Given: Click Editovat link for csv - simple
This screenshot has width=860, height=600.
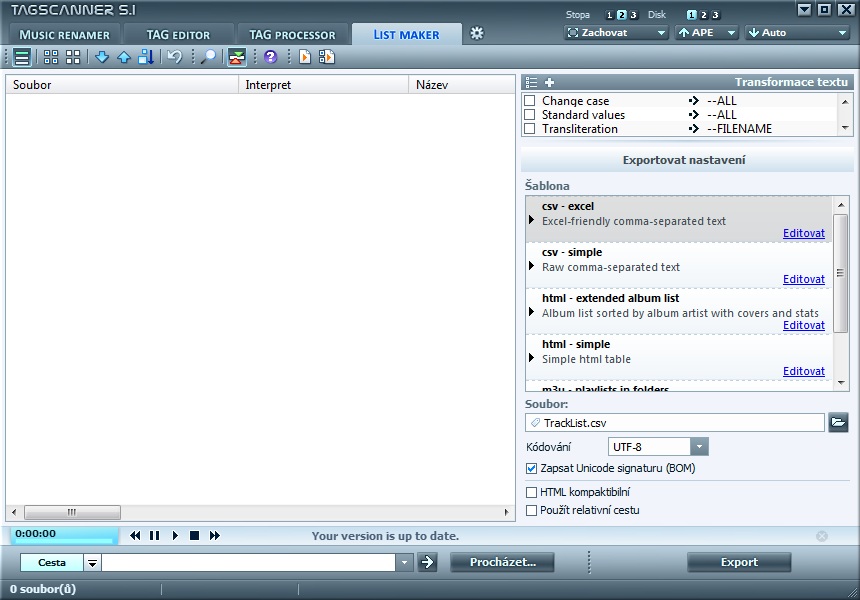Looking at the screenshot, I should coord(803,279).
